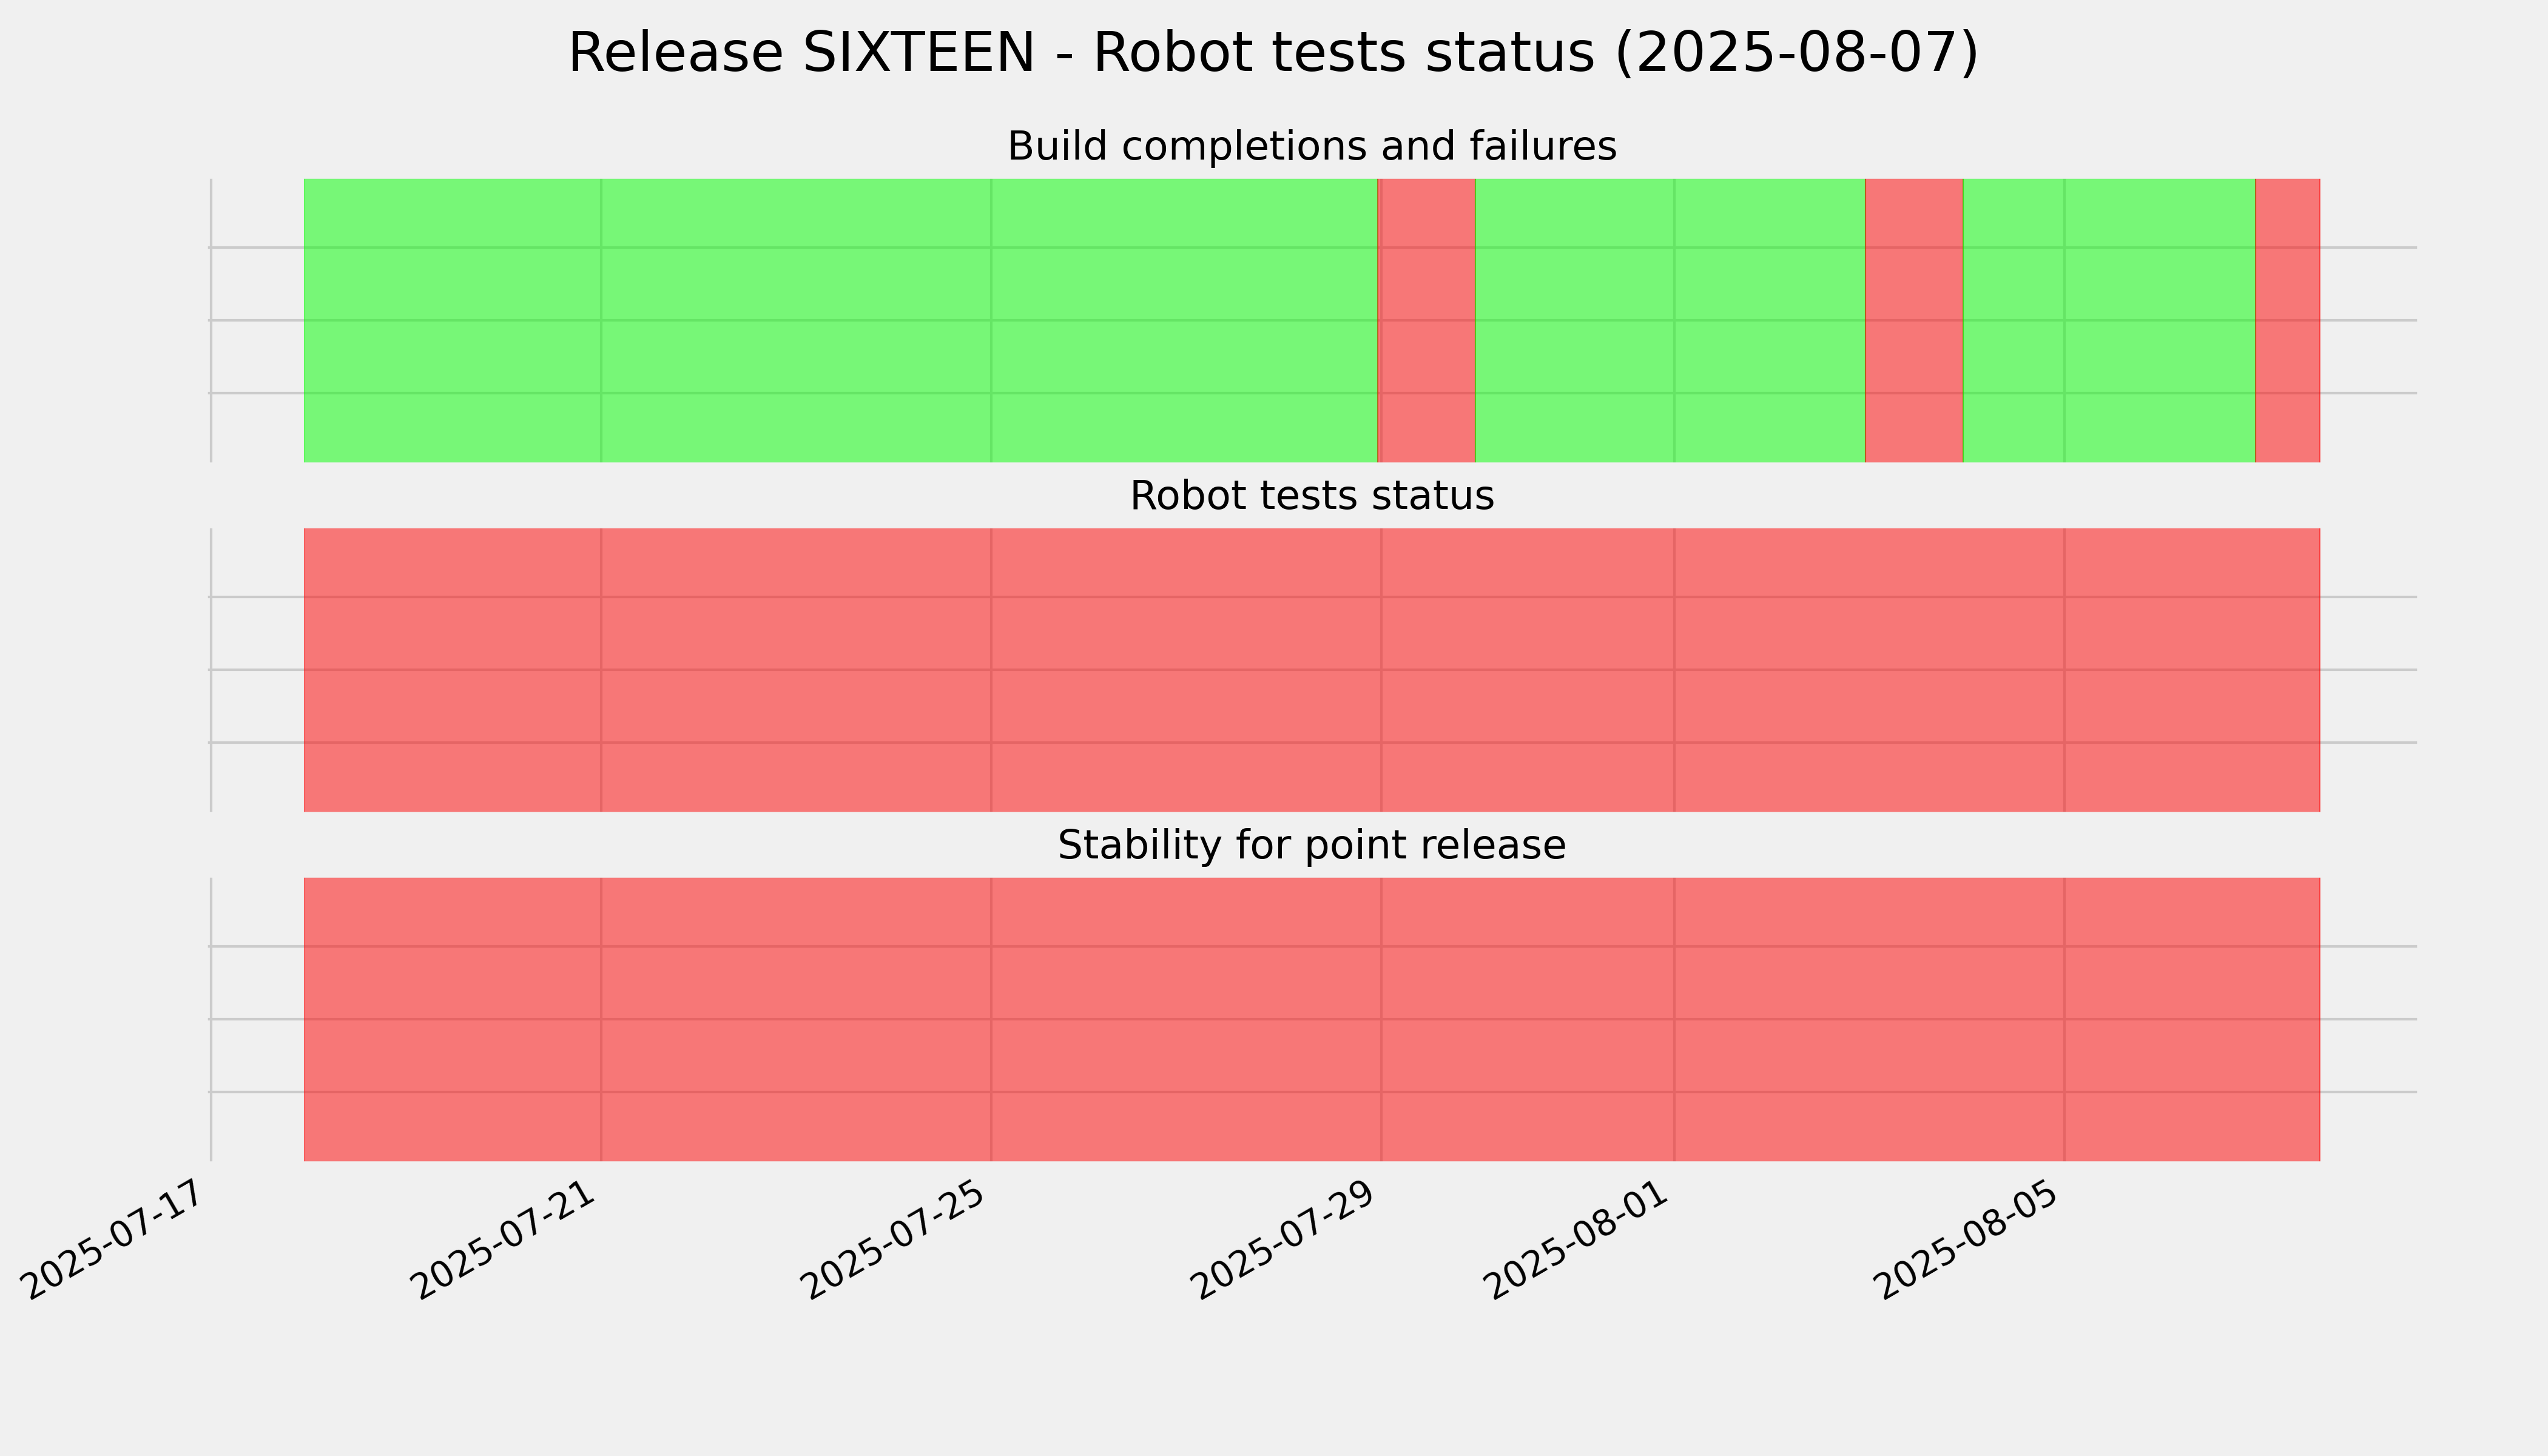Click the first green build segment before 07-21
Screen dimensions: 2548x1456
coord(452,320)
